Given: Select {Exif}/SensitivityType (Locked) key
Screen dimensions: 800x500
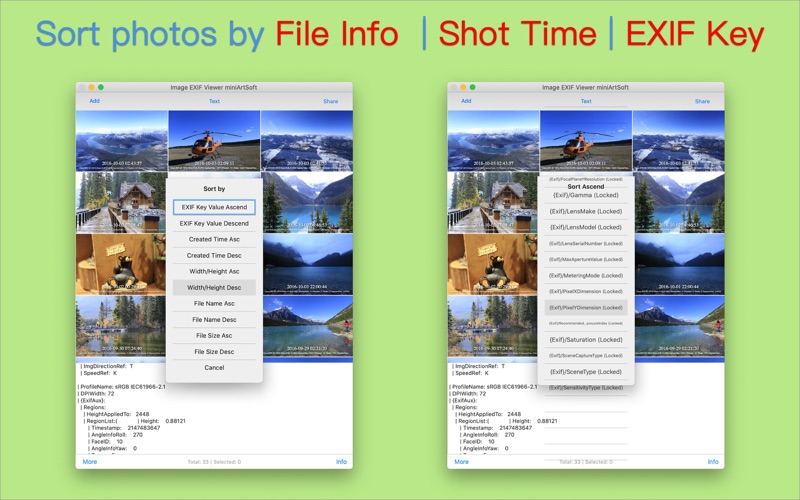Looking at the screenshot, I should tap(586, 388).
